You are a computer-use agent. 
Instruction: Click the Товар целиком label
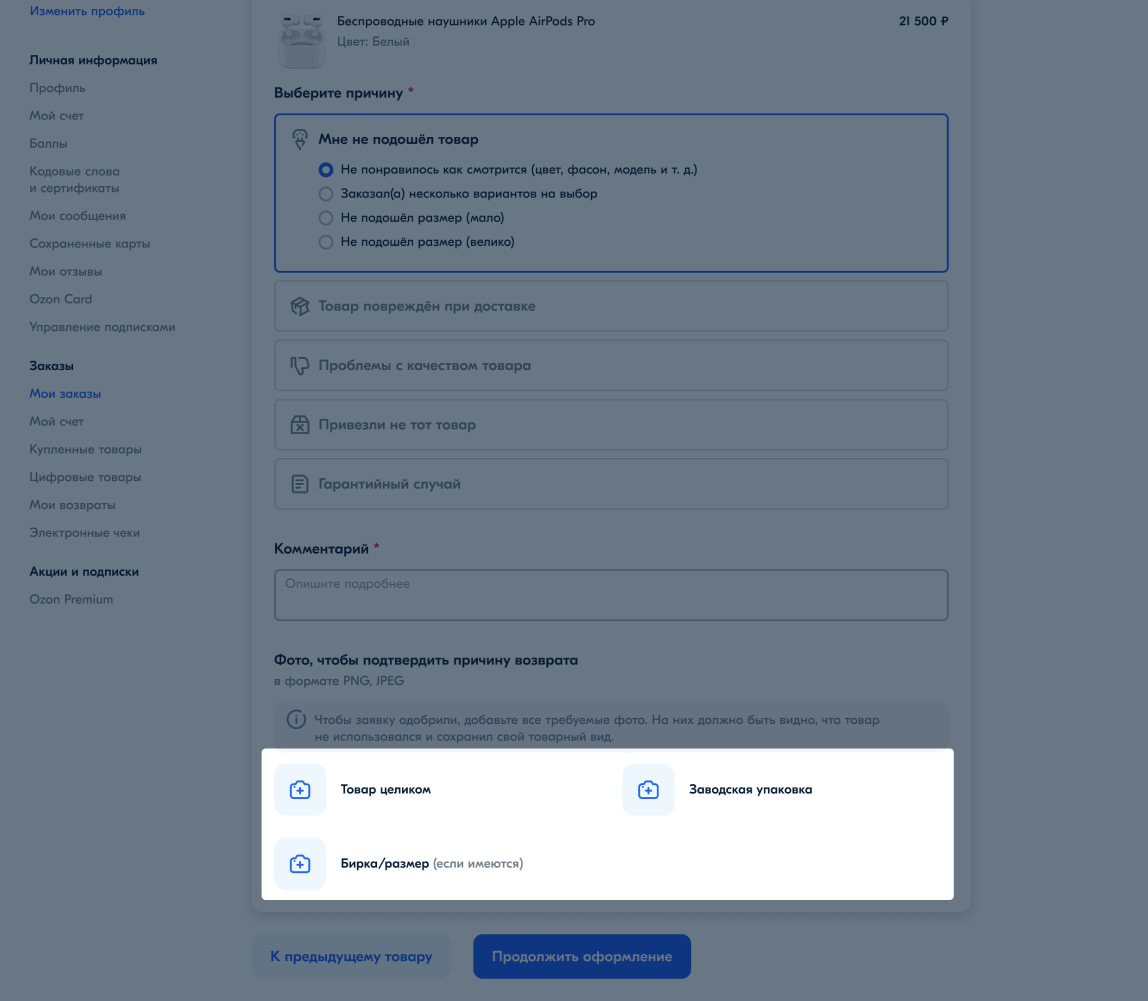(386, 789)
